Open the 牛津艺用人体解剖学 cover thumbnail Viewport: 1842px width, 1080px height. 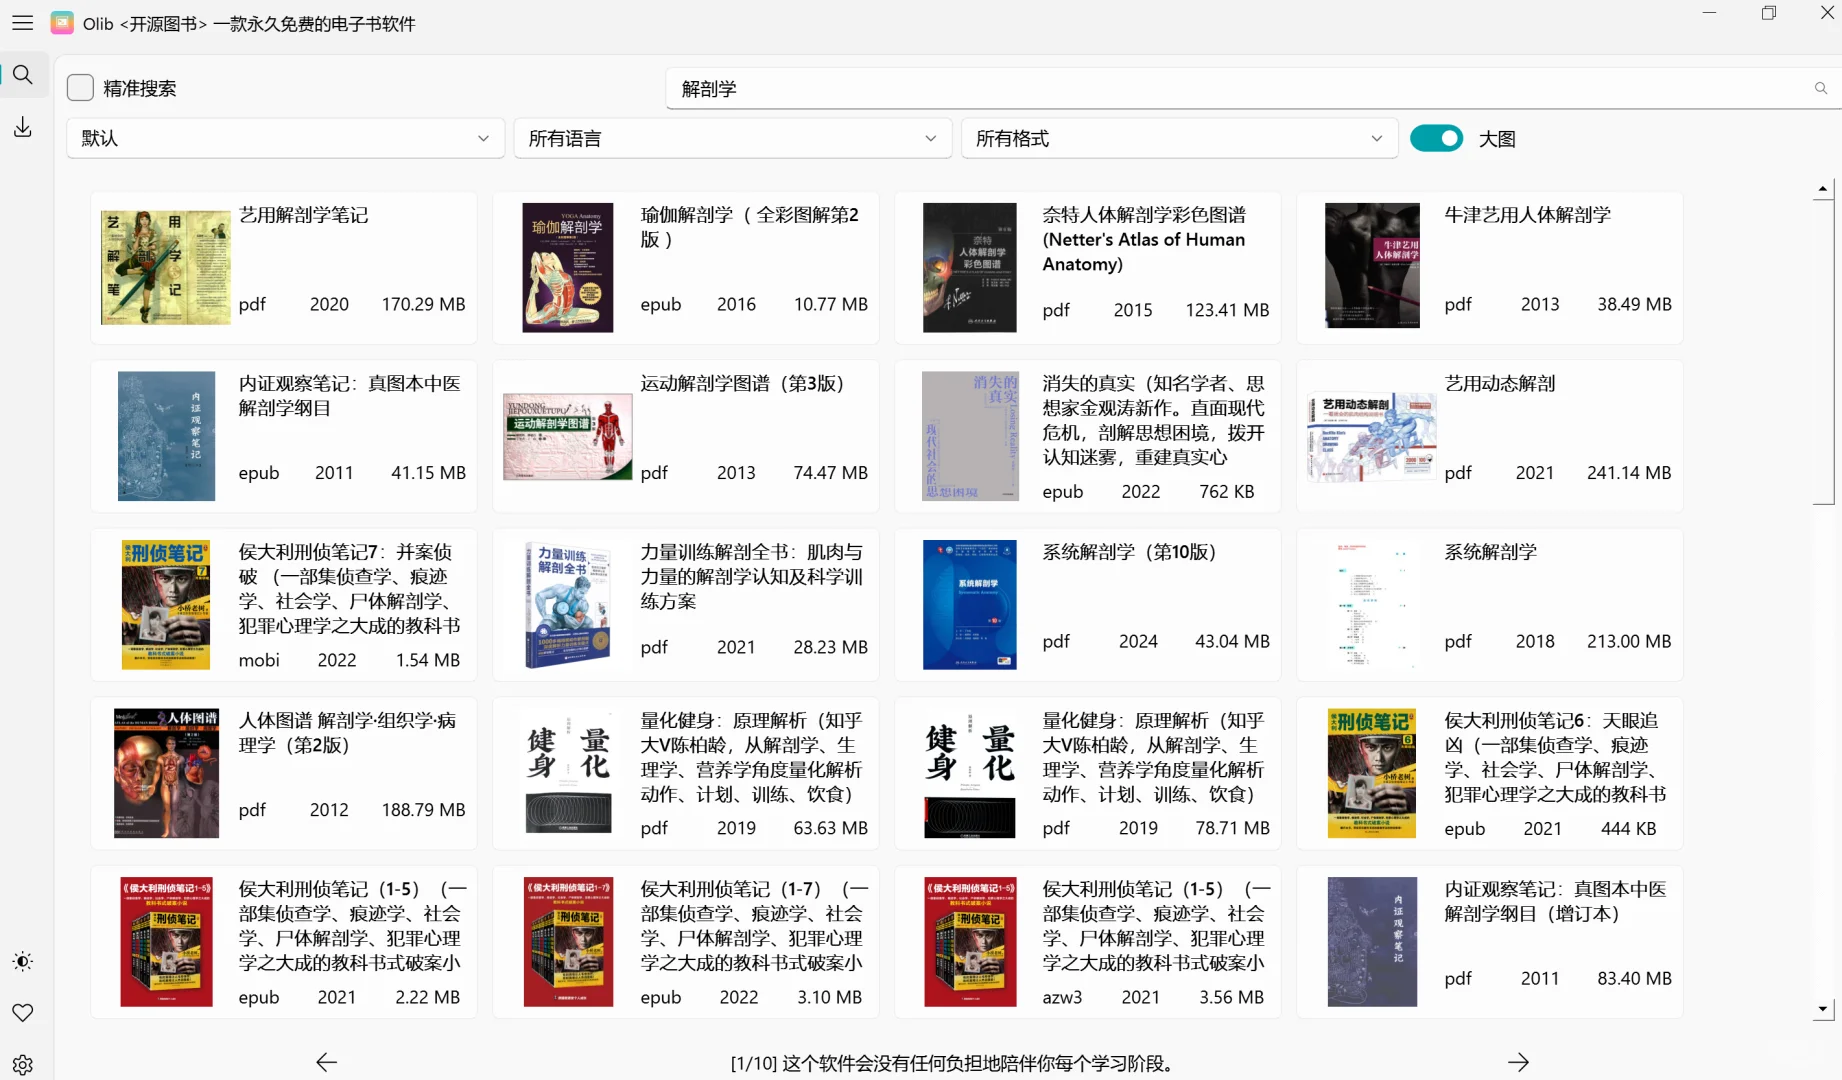(x=1371, y=266)
